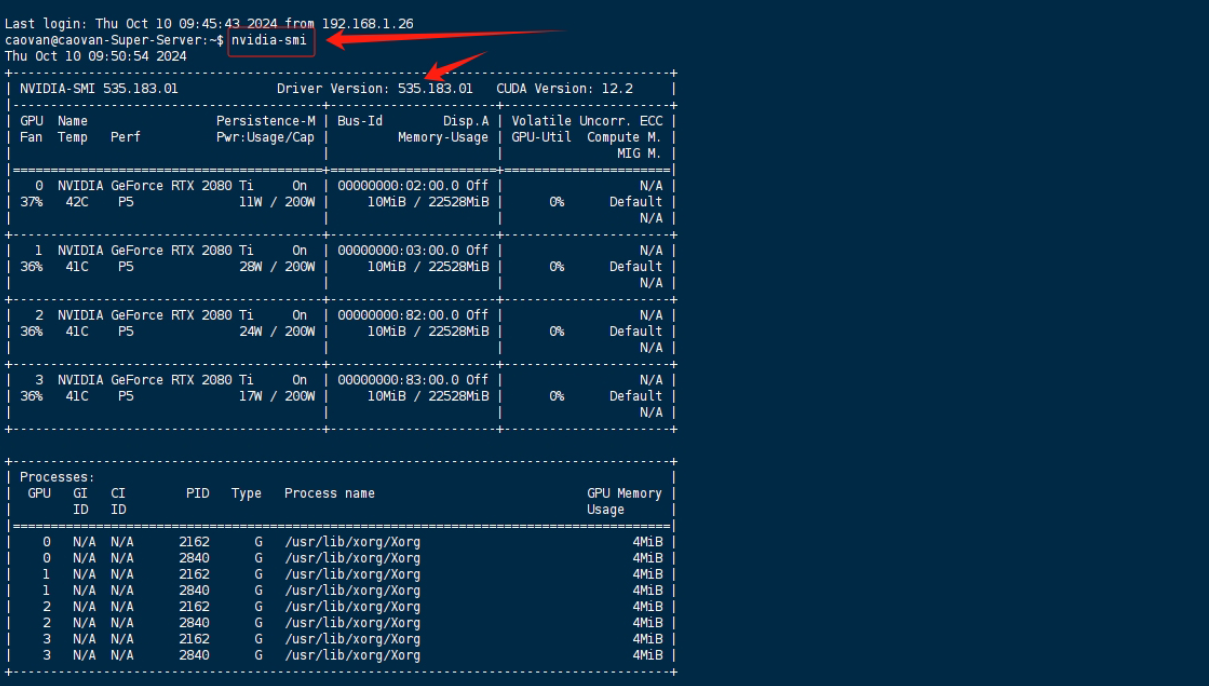Click the Disp.A column header

(x=466, y=121)
